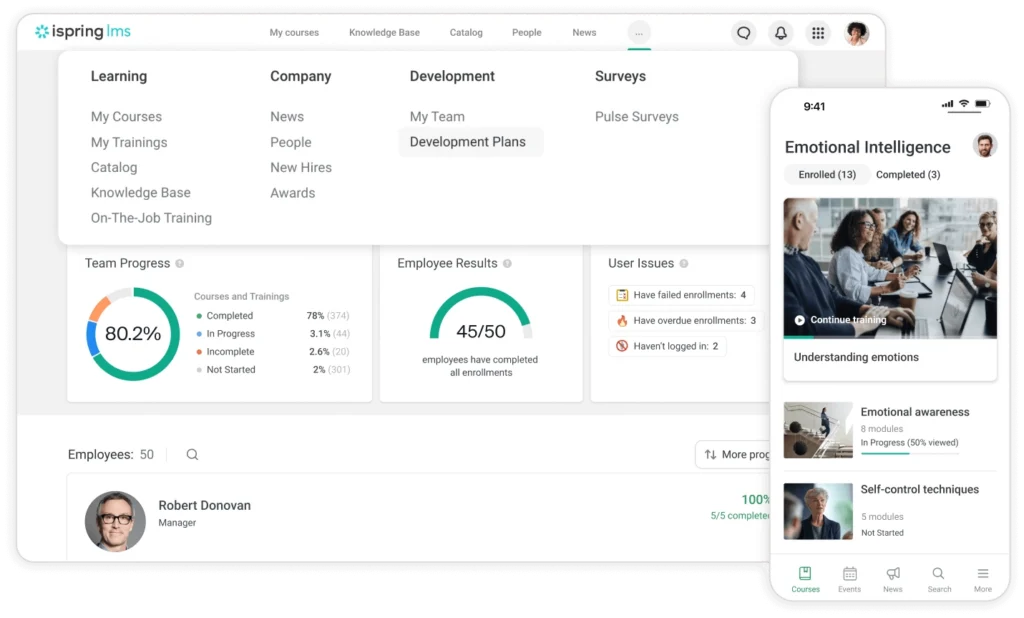Click the user avatar in the top bar
Viewport: 1024px width, 618px height.
[x=856, y=32]
